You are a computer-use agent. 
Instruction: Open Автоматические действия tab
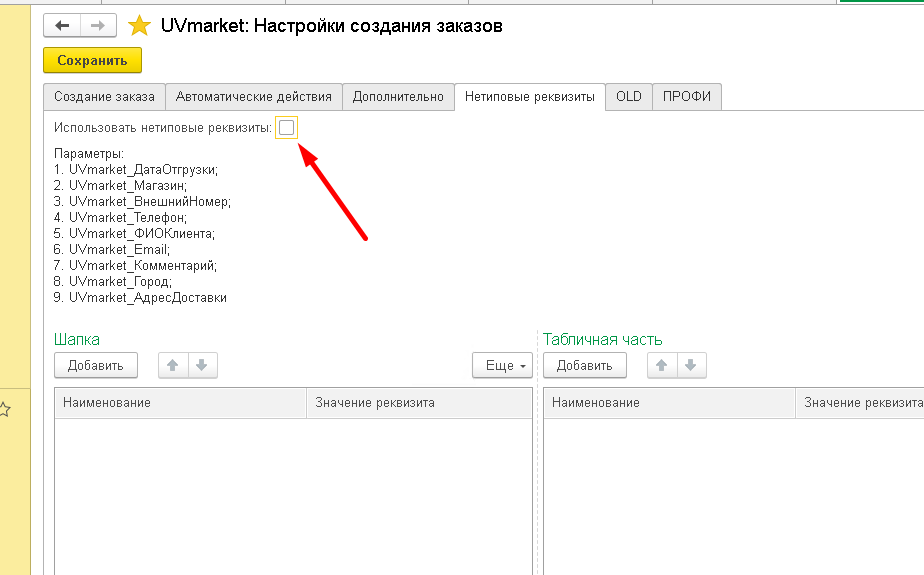click(x=253, y=97)
